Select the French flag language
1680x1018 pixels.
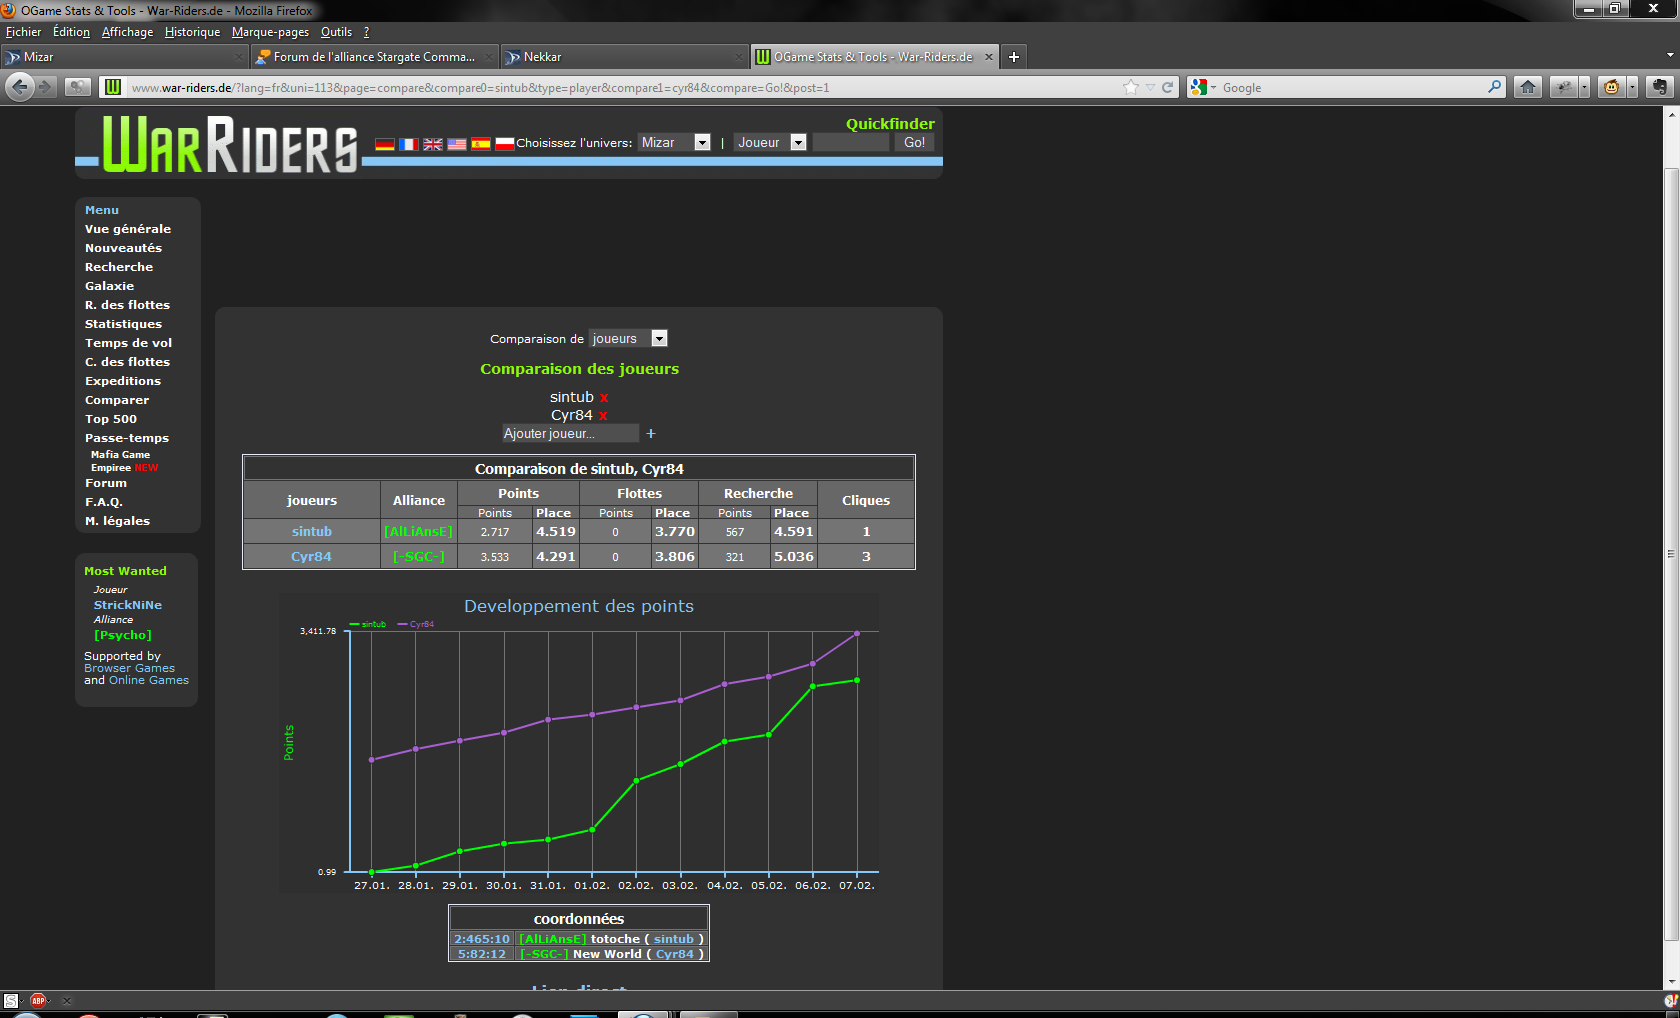coord(409,144)
